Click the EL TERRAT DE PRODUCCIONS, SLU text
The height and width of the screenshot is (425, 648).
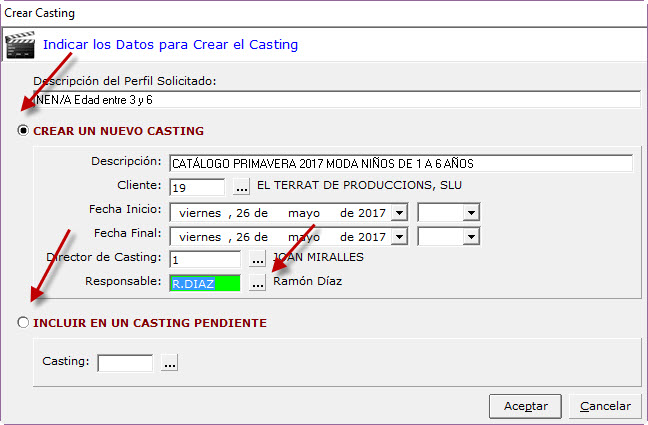[359, 185]
